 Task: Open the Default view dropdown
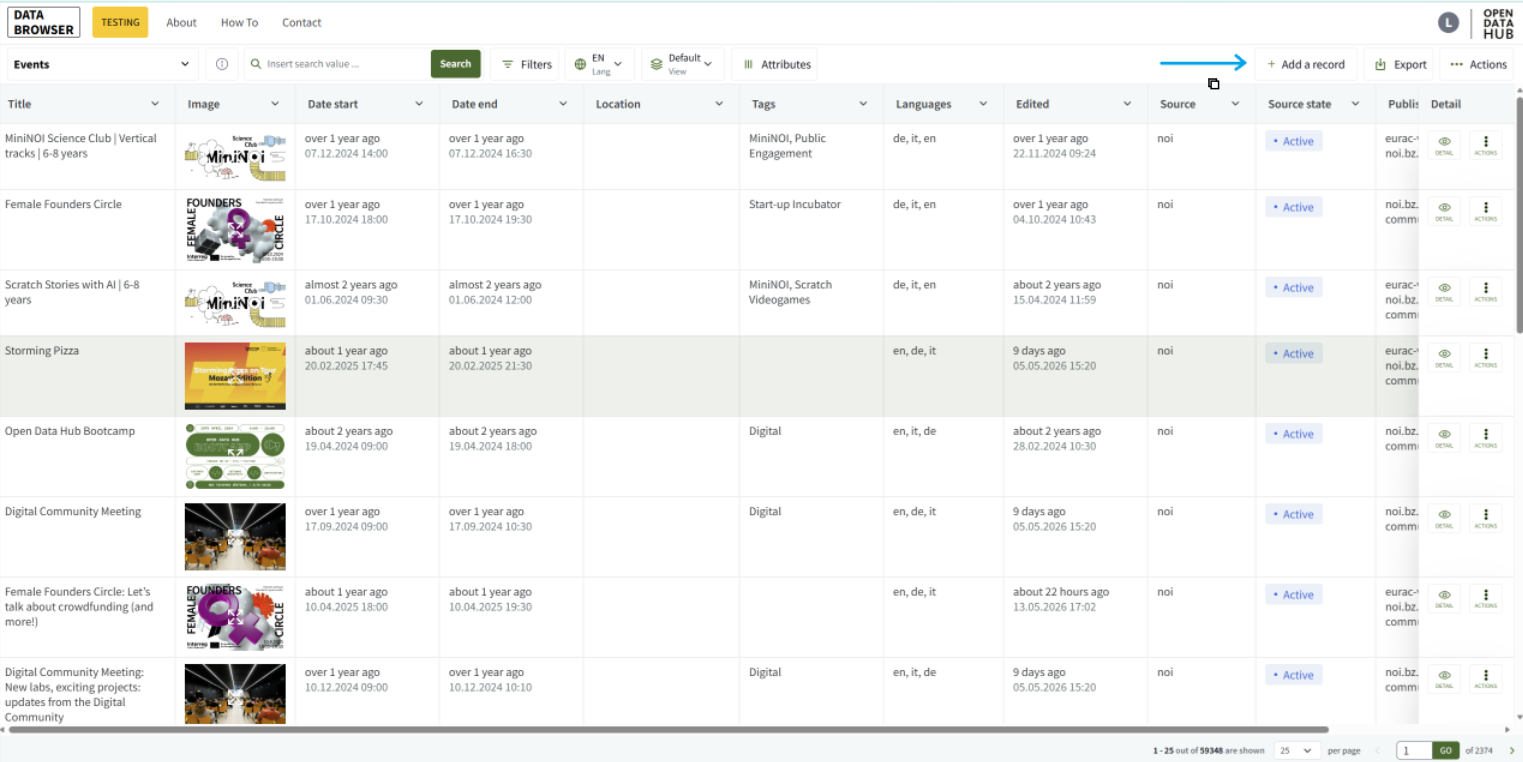click(x=683, y=64)
